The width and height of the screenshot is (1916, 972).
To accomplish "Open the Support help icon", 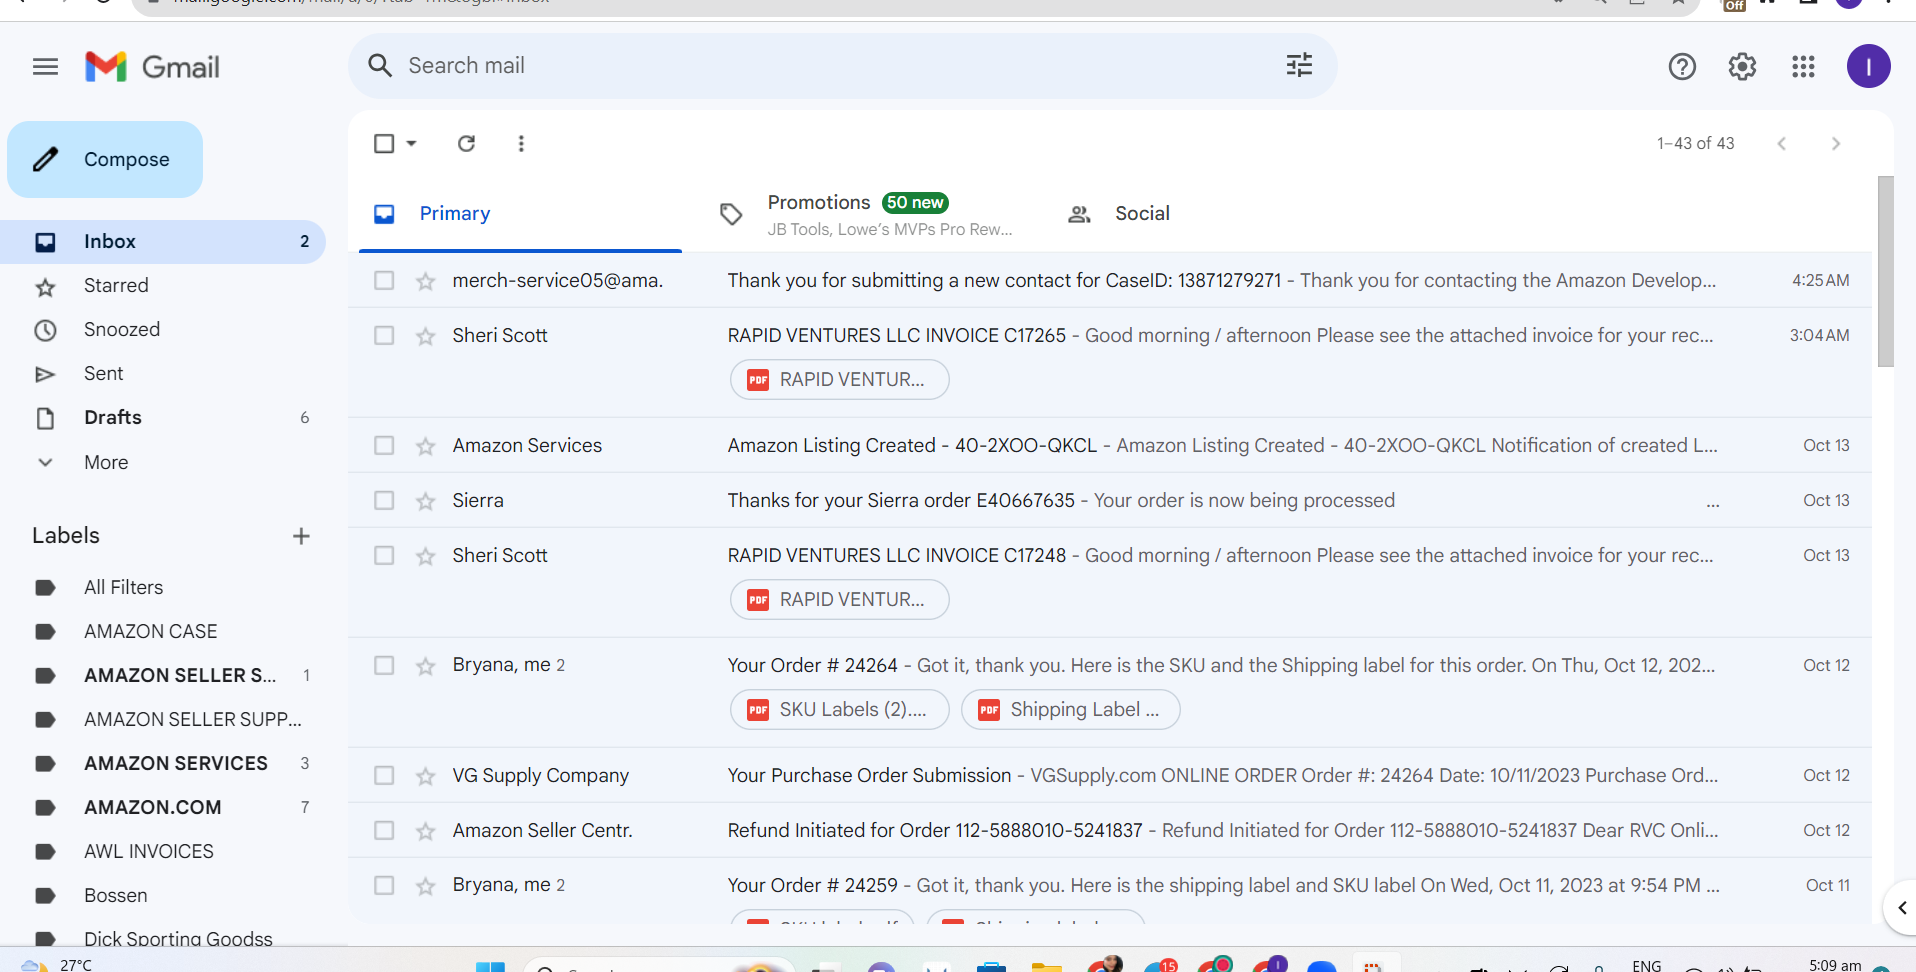I will tap(1682, 67).
